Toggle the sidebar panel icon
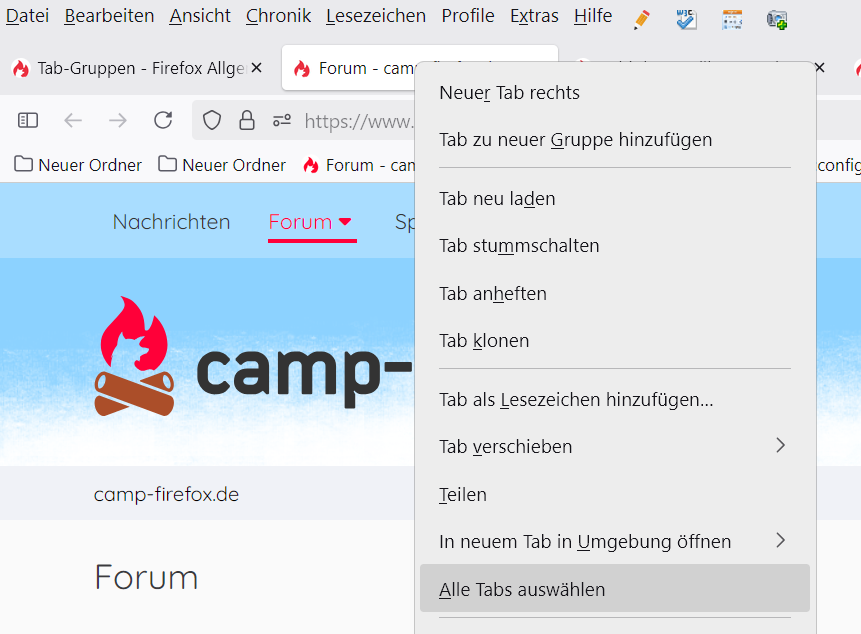Screen dimensions: 861x634 (x=28, y=120)
